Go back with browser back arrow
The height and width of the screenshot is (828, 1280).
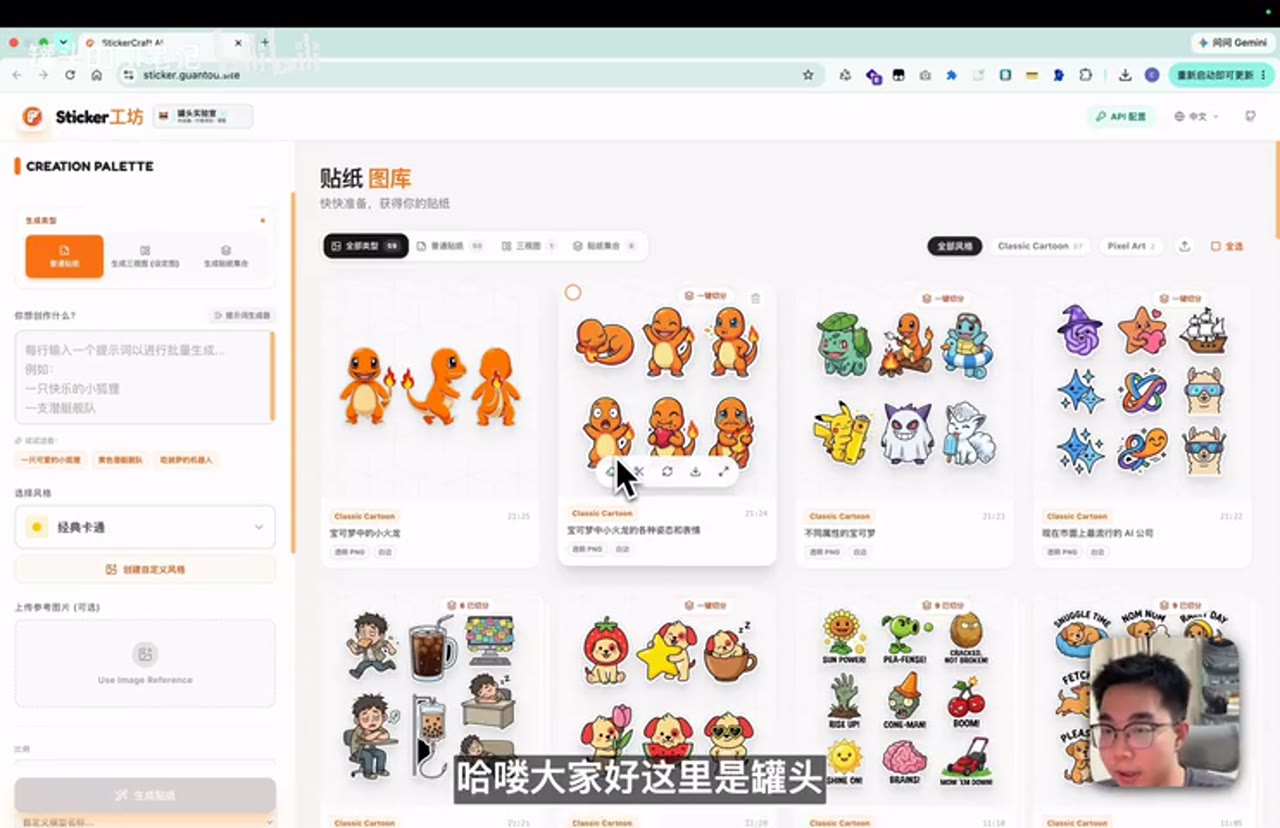pyautogui.click(x=17, y=75)
